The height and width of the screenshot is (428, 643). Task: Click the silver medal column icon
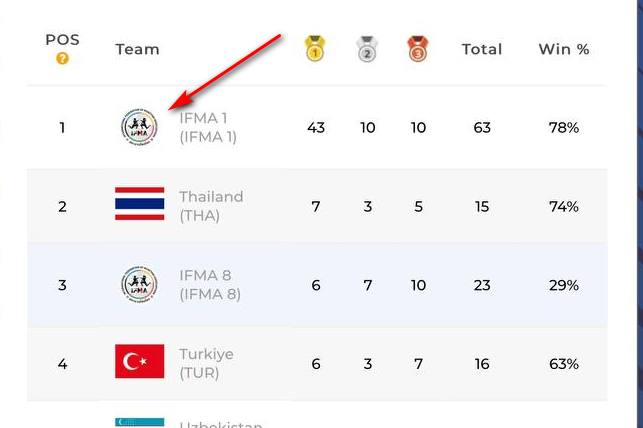coord(367,48)
